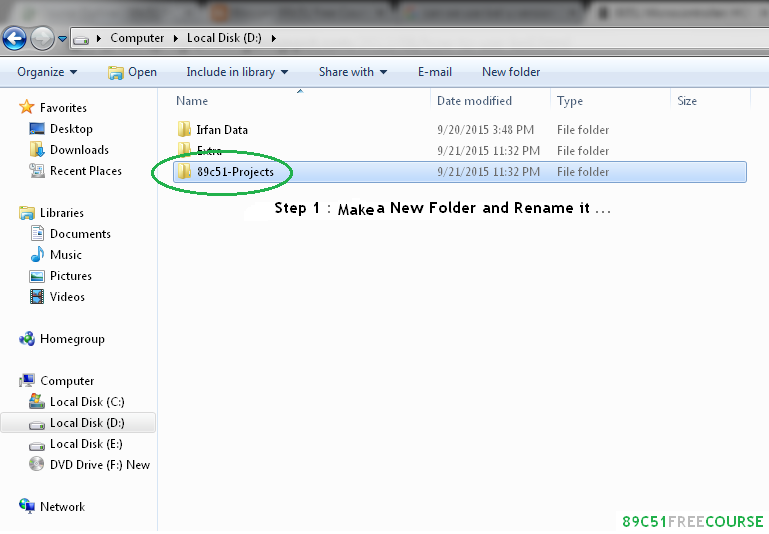Click the Libraries icon

click(x=26, y=213)
